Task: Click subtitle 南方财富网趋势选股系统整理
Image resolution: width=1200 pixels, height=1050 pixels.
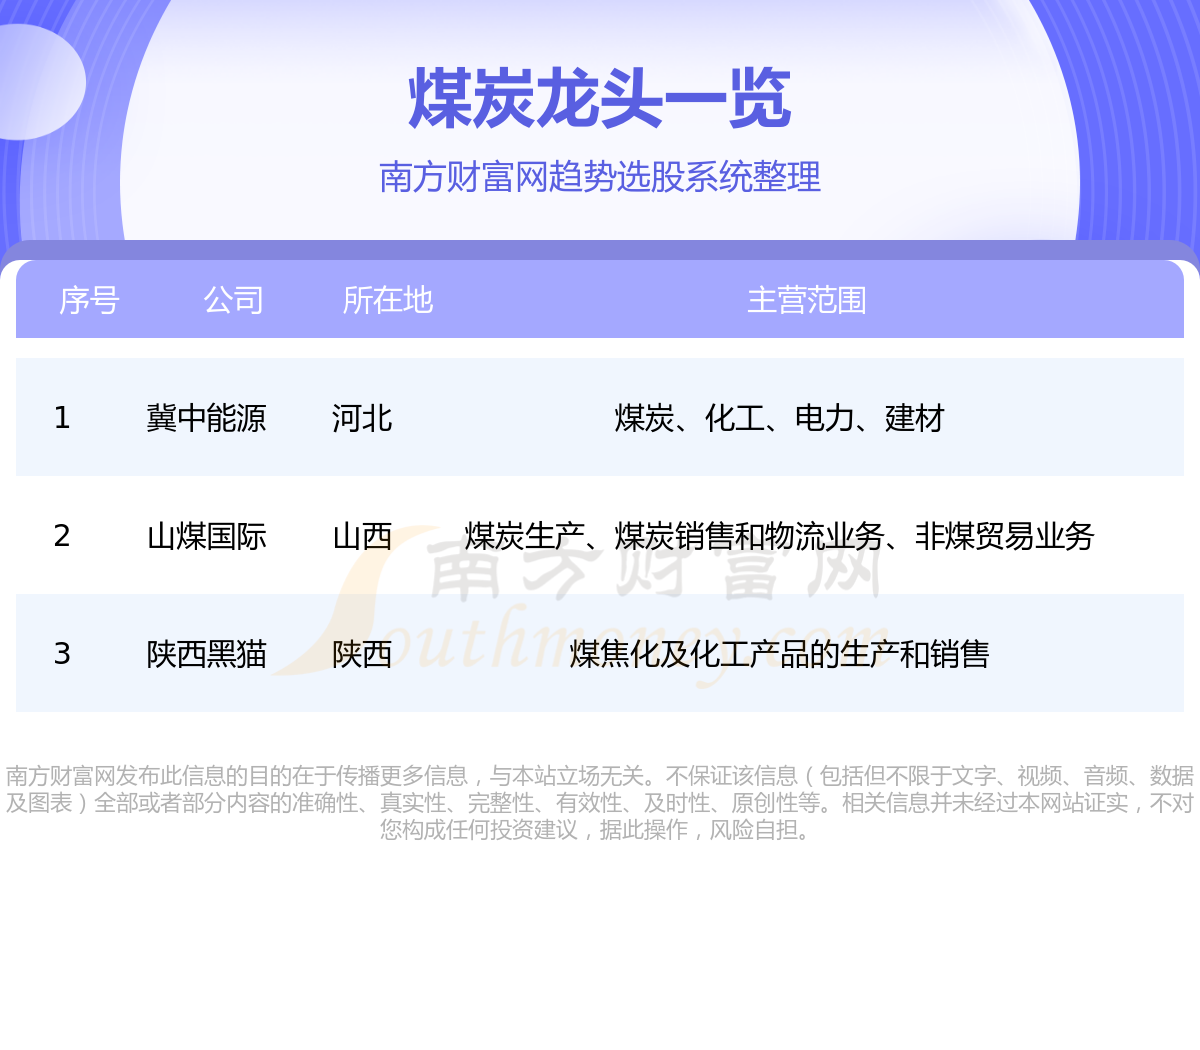Action: (x=600, y=177)
